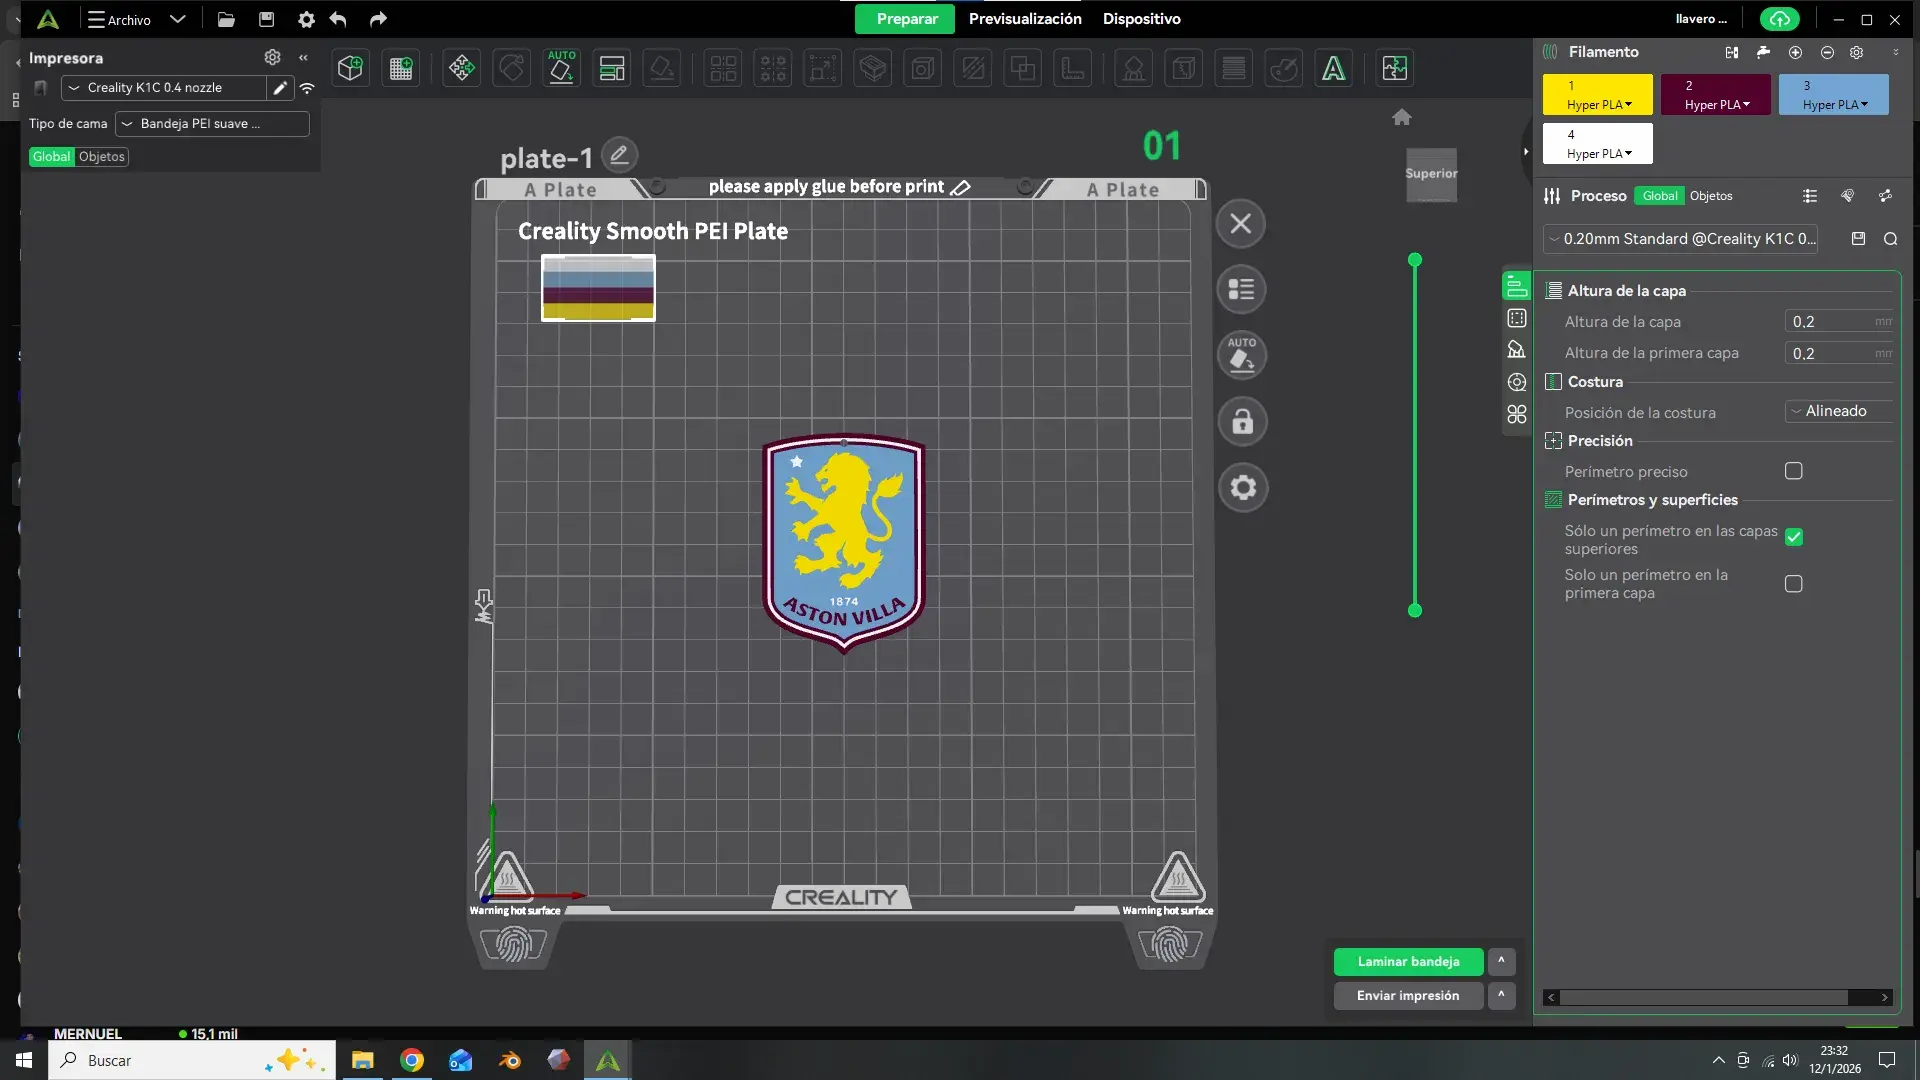
Task: Switch to the Previsualización tab
Action: (x=1025, y=19)
